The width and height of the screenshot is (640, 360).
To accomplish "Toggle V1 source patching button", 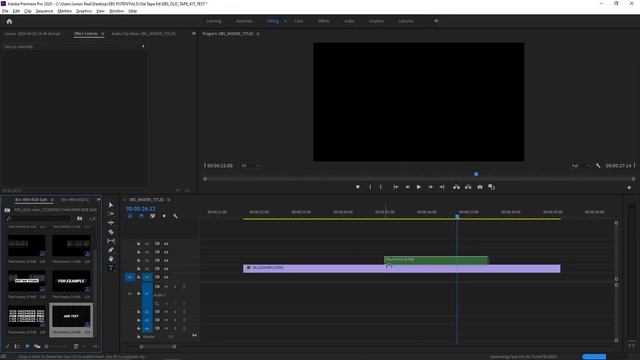I will tap(130, 277).
